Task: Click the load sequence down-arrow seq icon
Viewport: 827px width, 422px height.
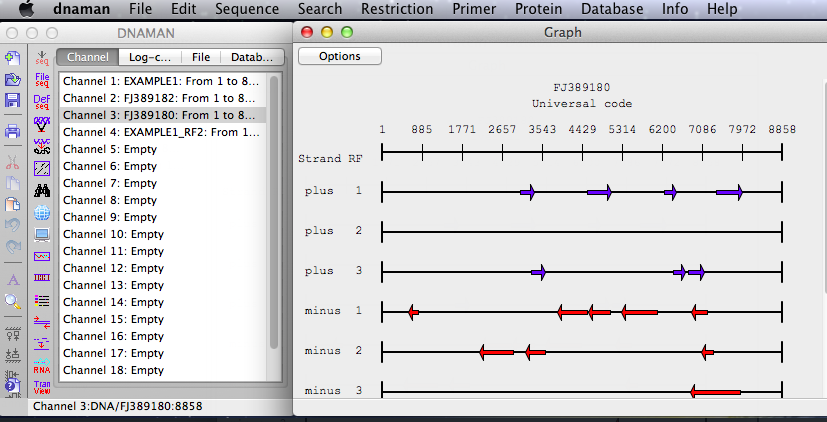Action: [x=42, y=58]
